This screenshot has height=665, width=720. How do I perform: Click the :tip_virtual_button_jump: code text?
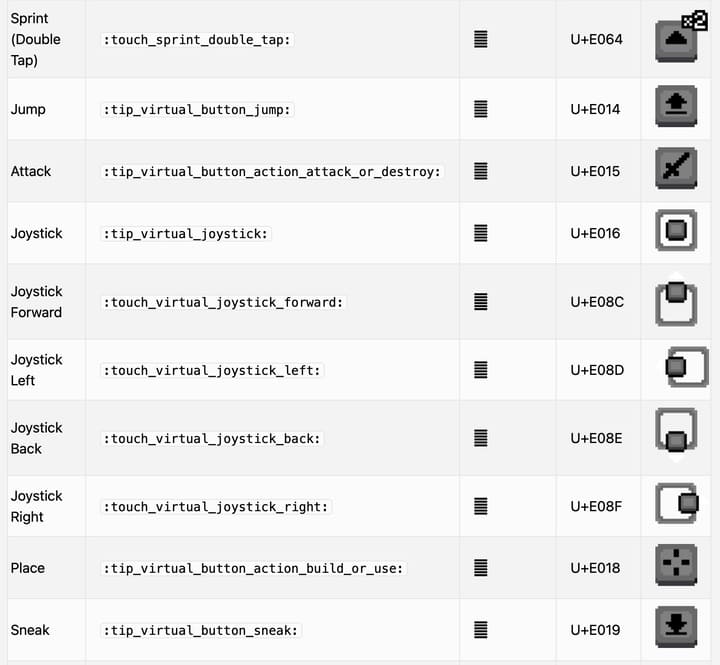pyautogui.click(x=198, y=110)
